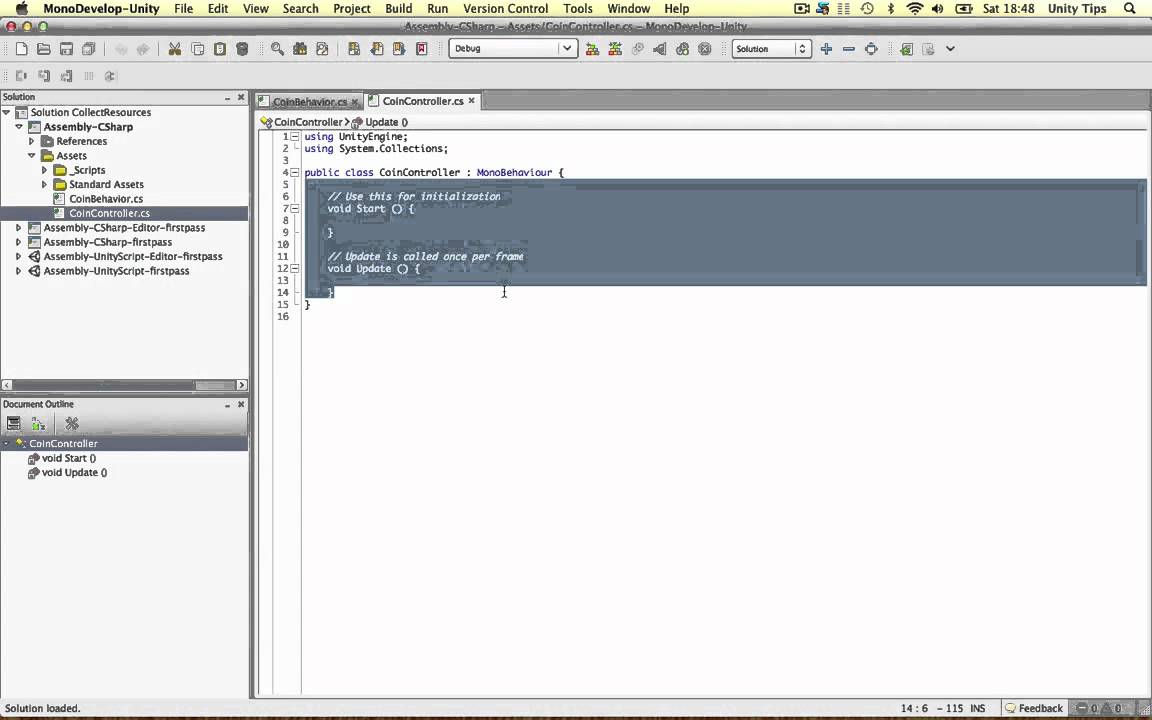Click the blue plus zoom-in icon

[827, 48]
